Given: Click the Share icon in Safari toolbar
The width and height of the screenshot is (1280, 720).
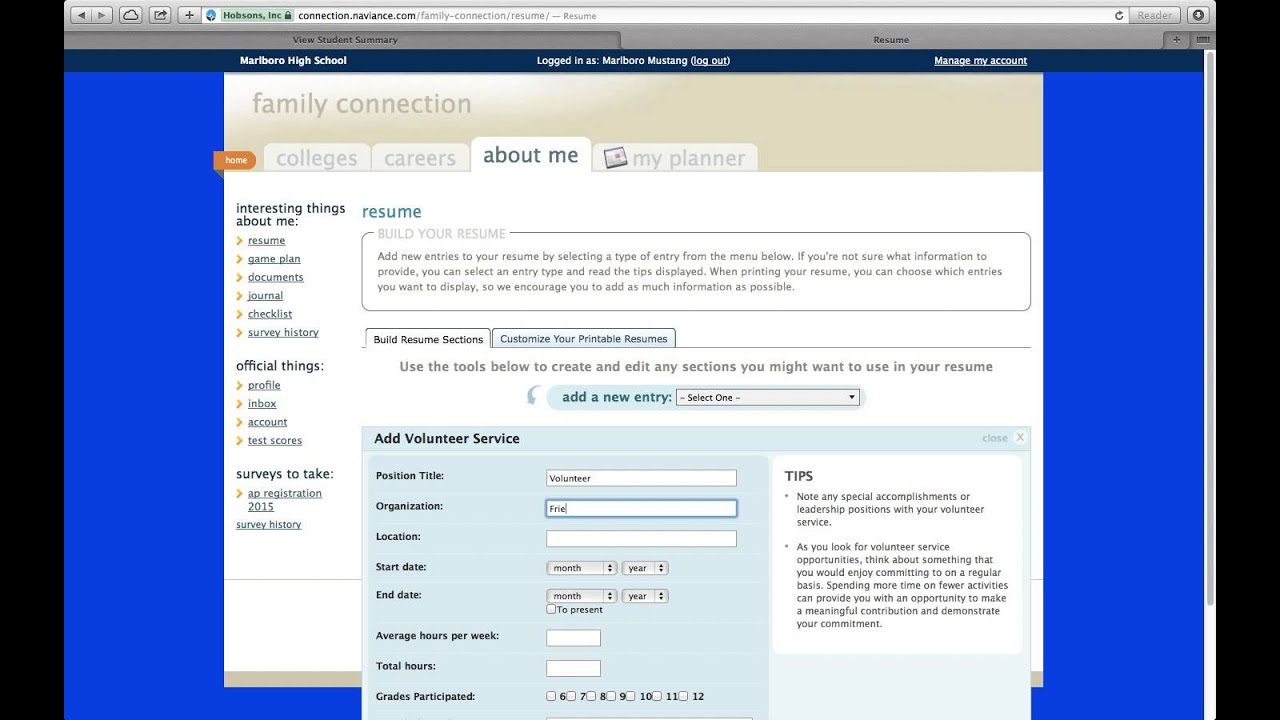Looking at the screenshot, I should [x=160, y=15].
